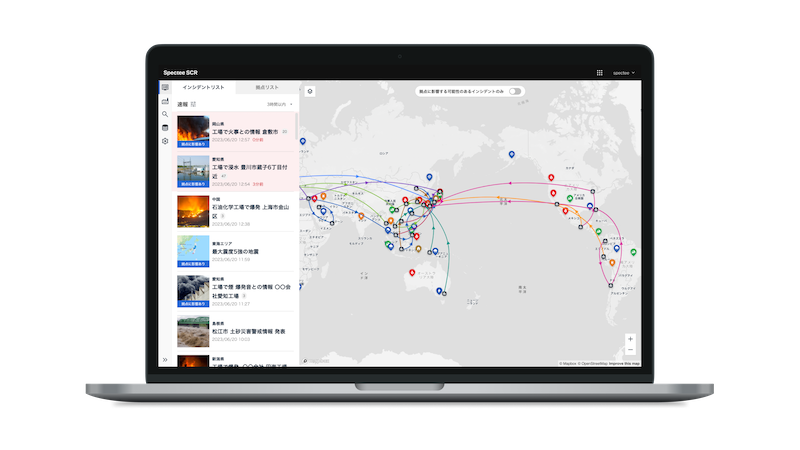Open the 3時間以内 time range dropdown
Image resolution: width=800 pixels, height=450 pixels.
279,103
